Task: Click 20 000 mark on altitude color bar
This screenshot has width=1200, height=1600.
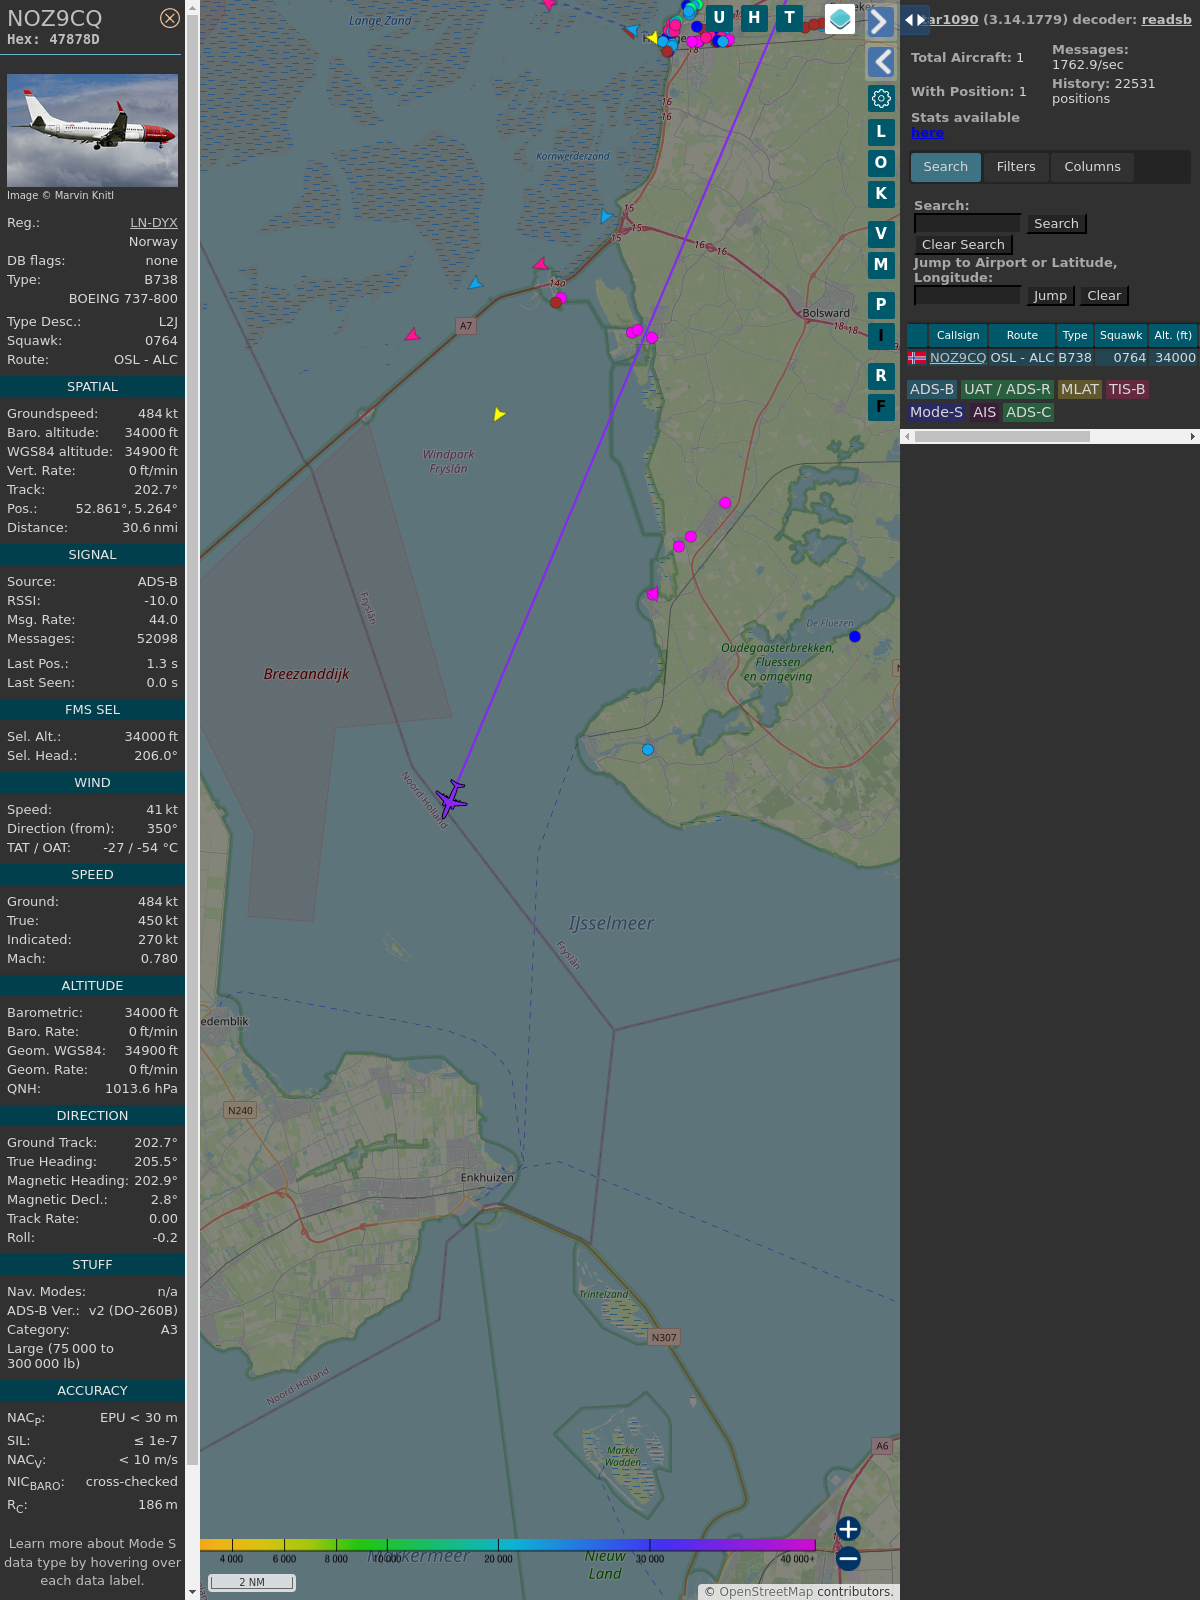Action: click(x=498, y=1559)
